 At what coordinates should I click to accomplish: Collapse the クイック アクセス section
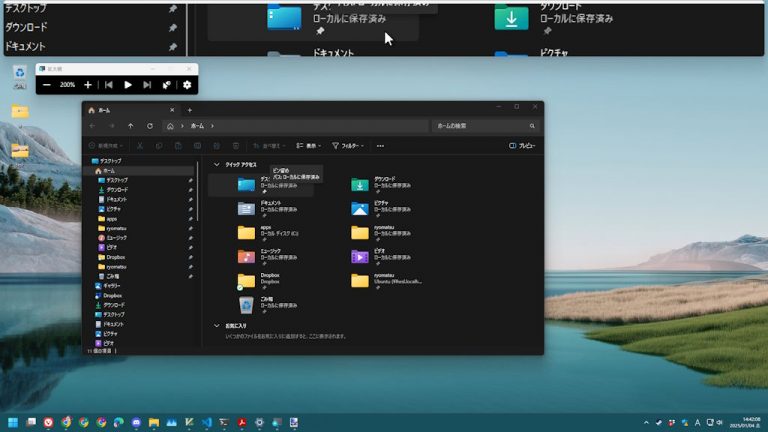[216, 165]
